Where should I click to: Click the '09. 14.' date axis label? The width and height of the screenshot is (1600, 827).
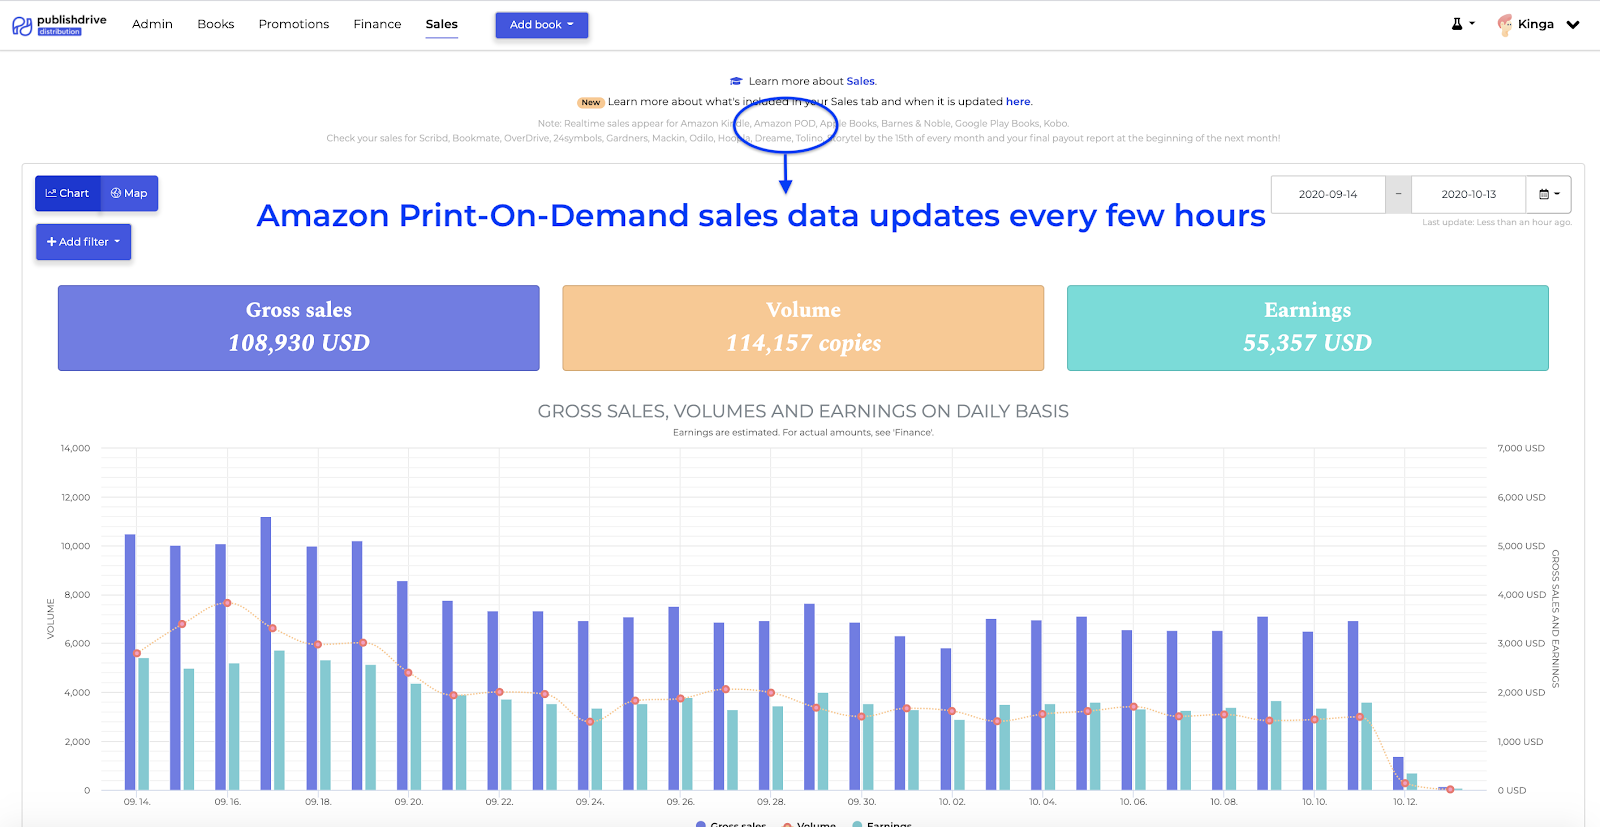point(137,802)
